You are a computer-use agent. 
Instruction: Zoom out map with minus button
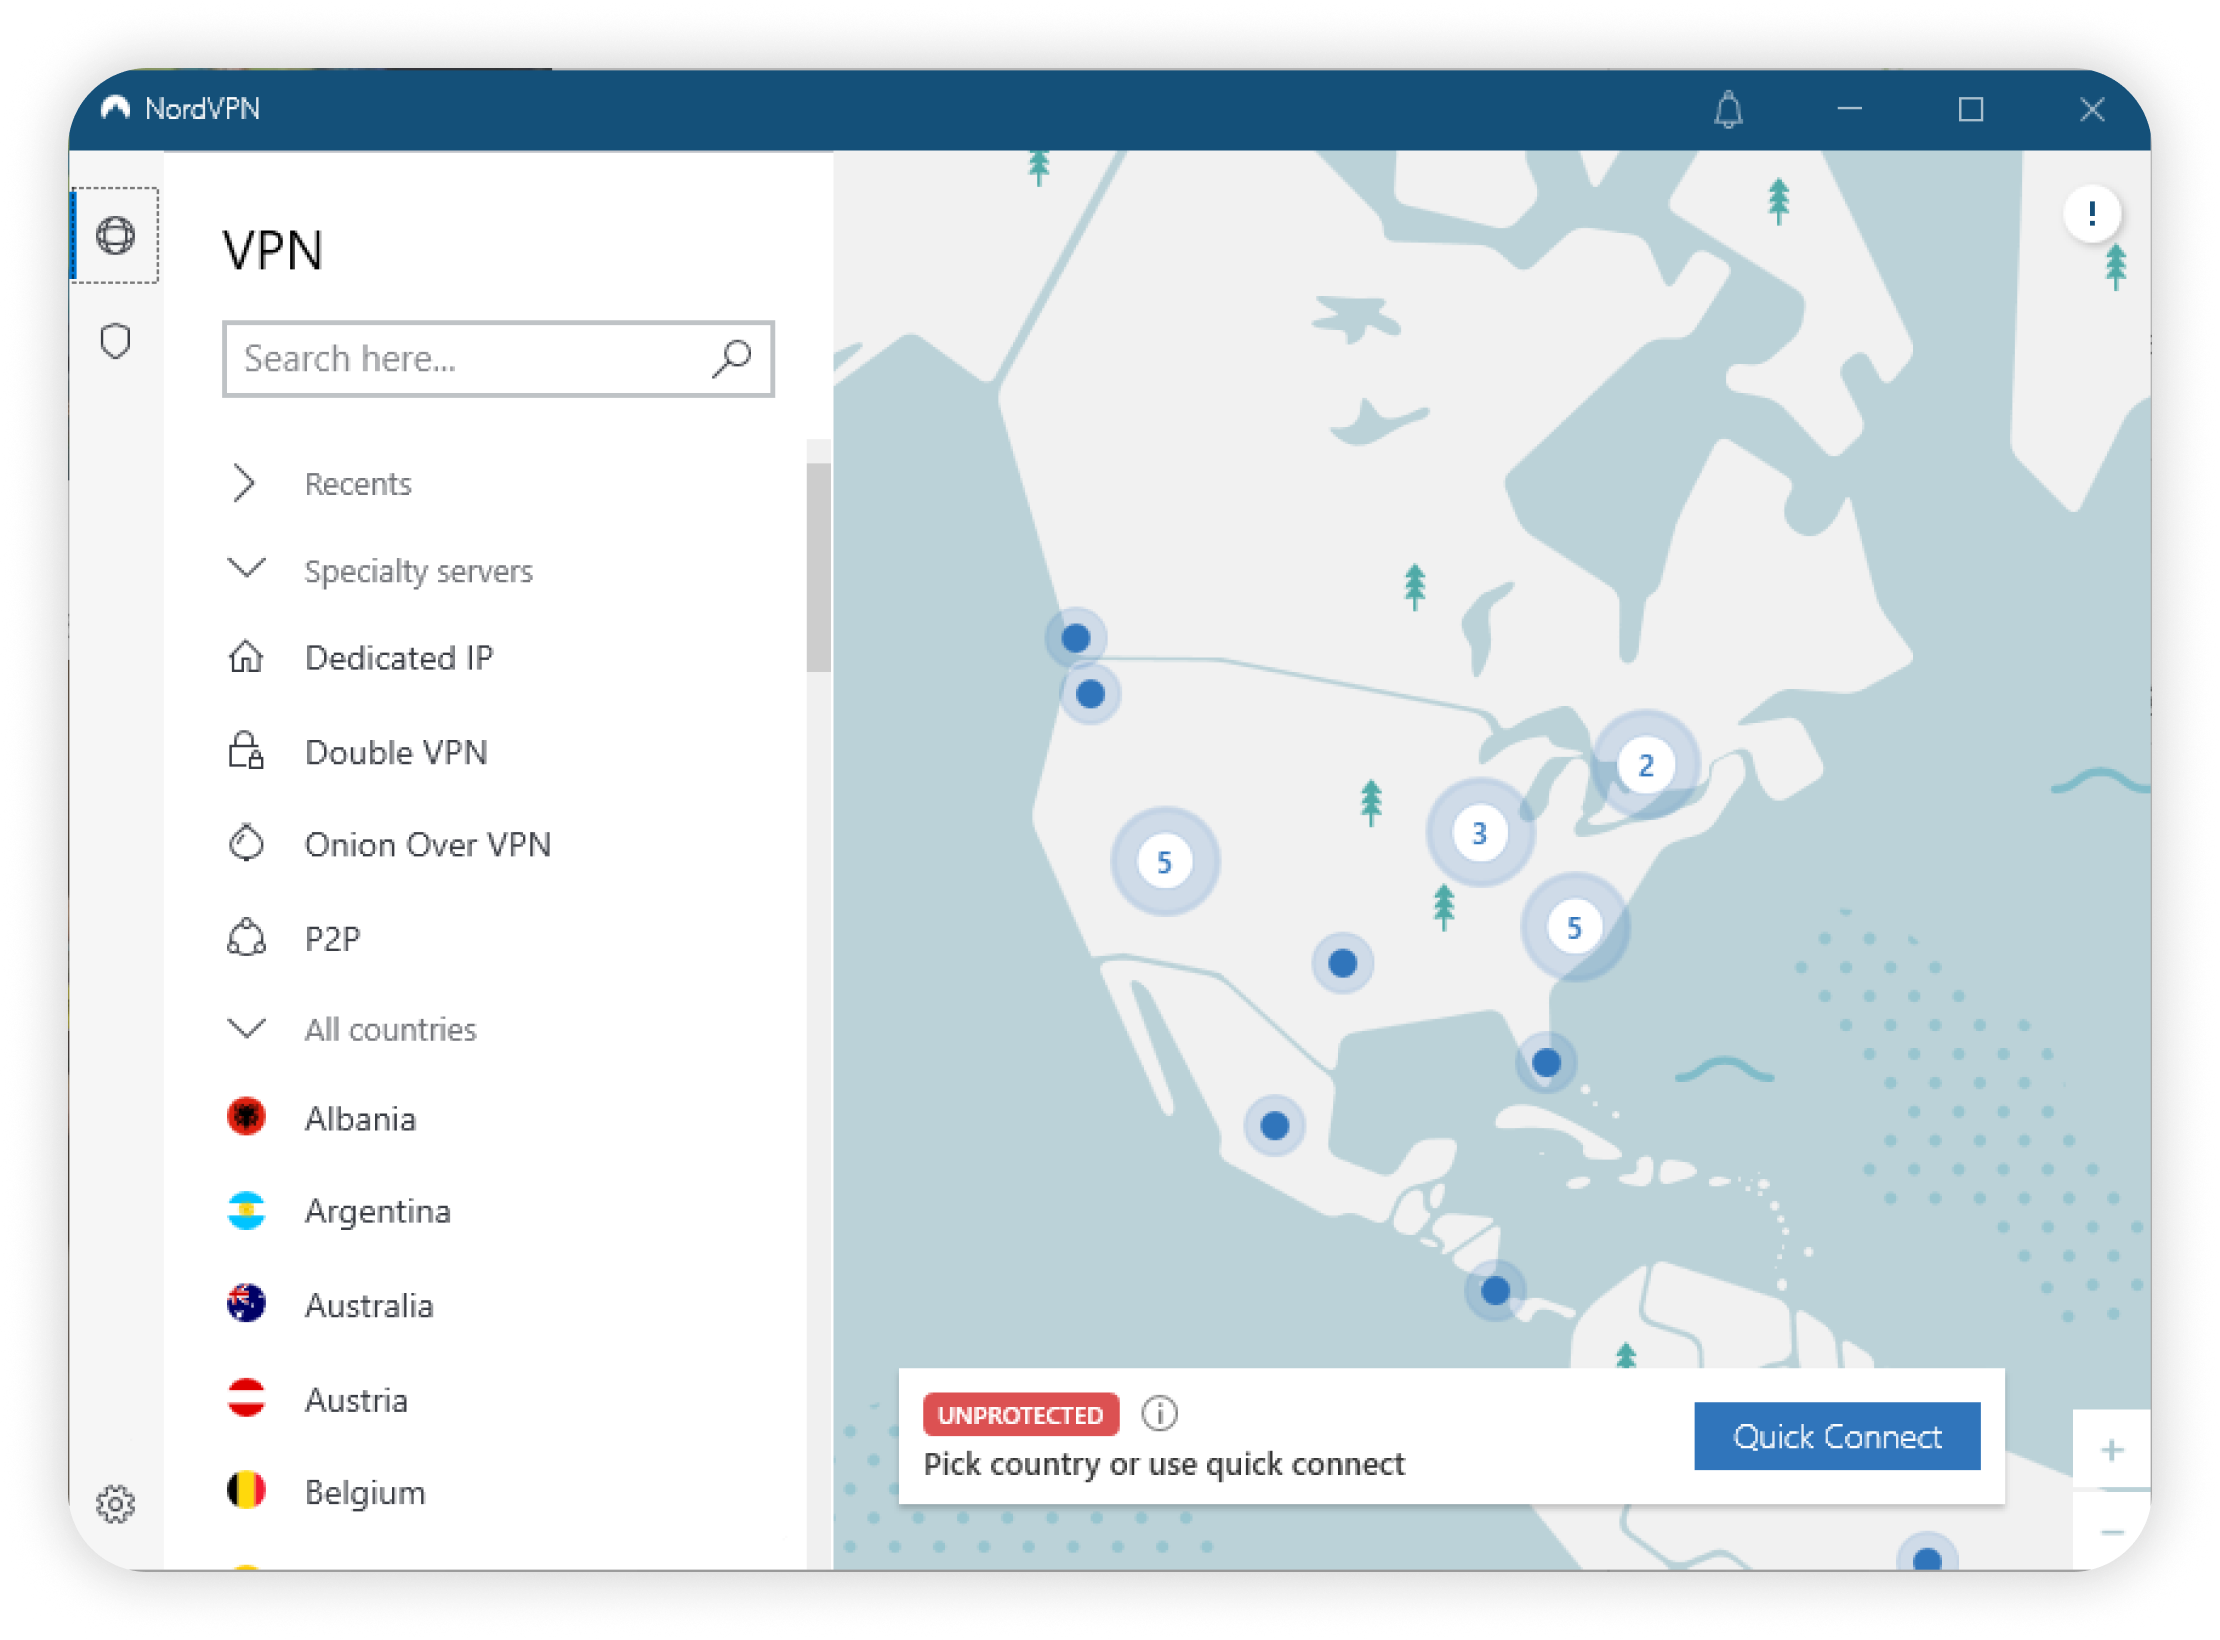(x=2111, y=1532)
